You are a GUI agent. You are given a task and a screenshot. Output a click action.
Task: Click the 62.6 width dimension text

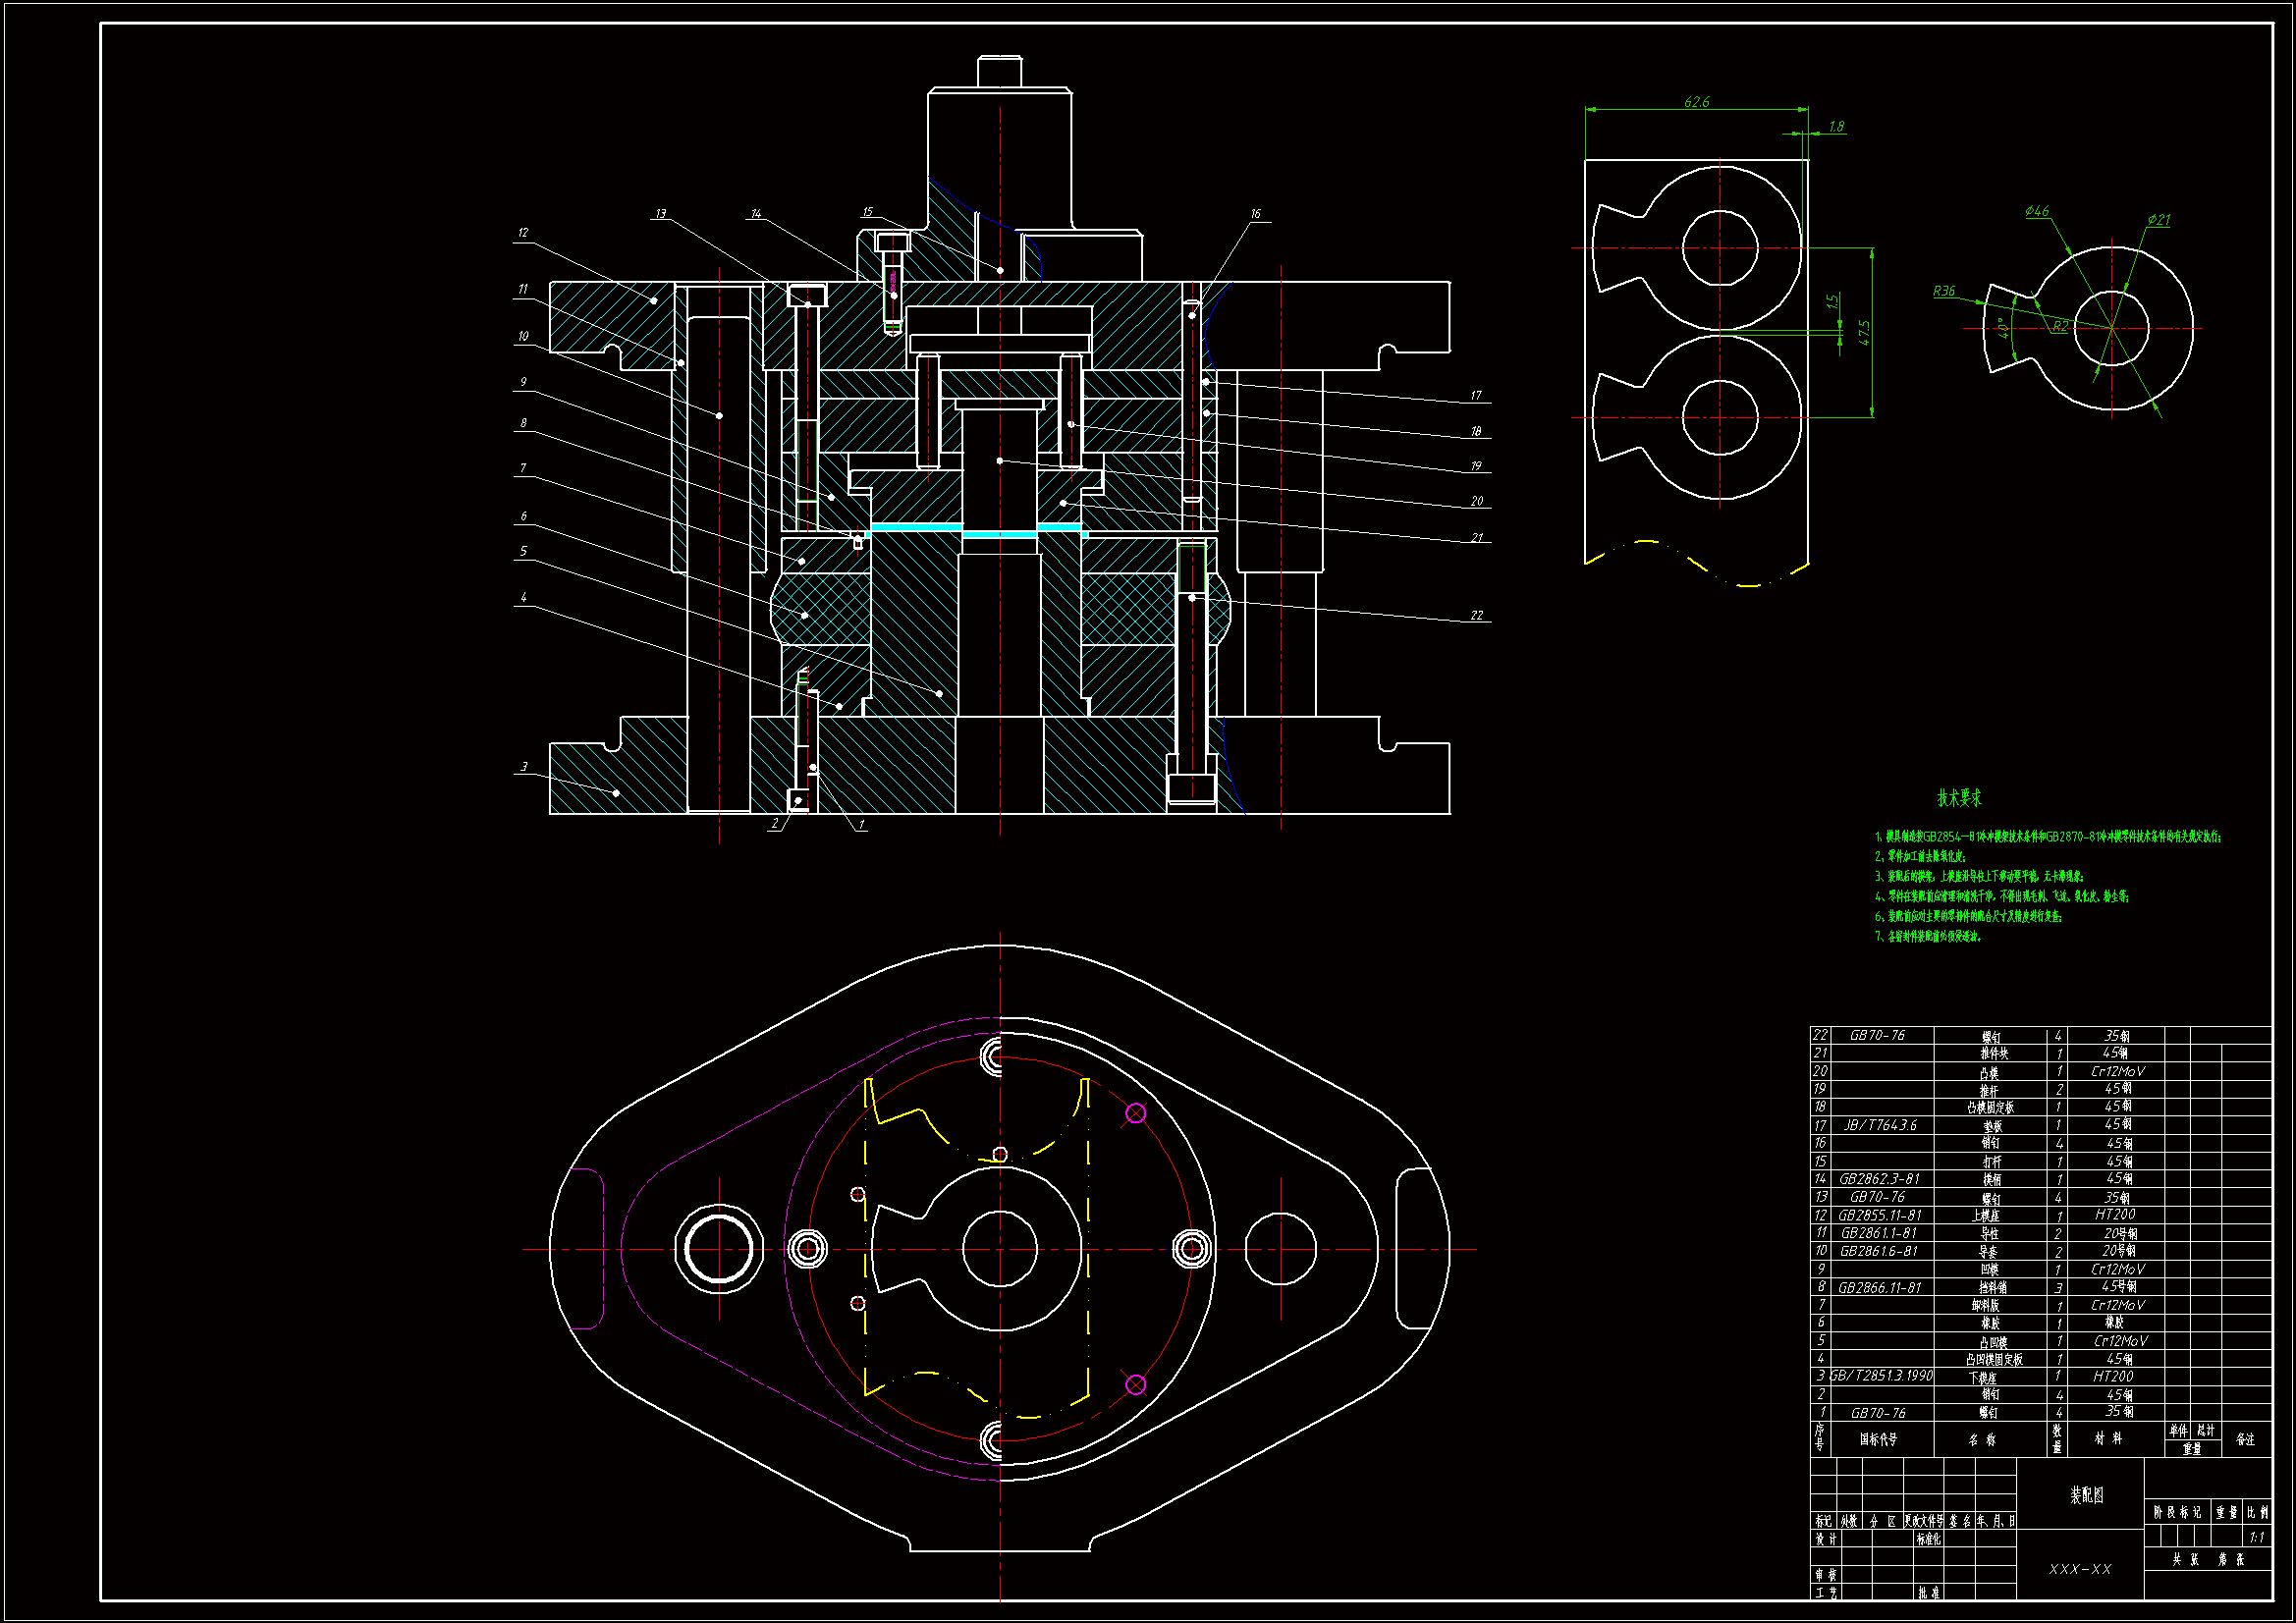[x=1696, y=102]
